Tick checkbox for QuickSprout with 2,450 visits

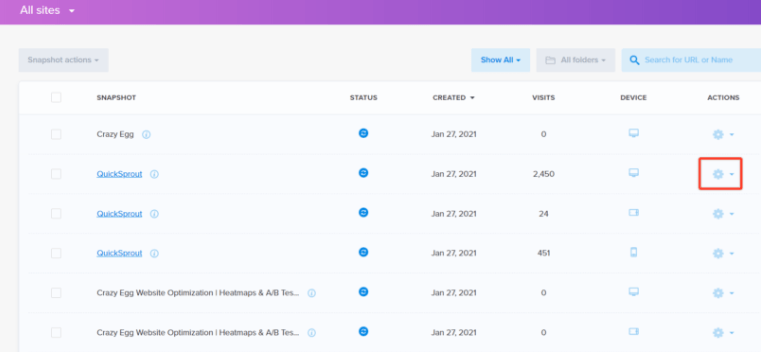[x=56, y=174]
